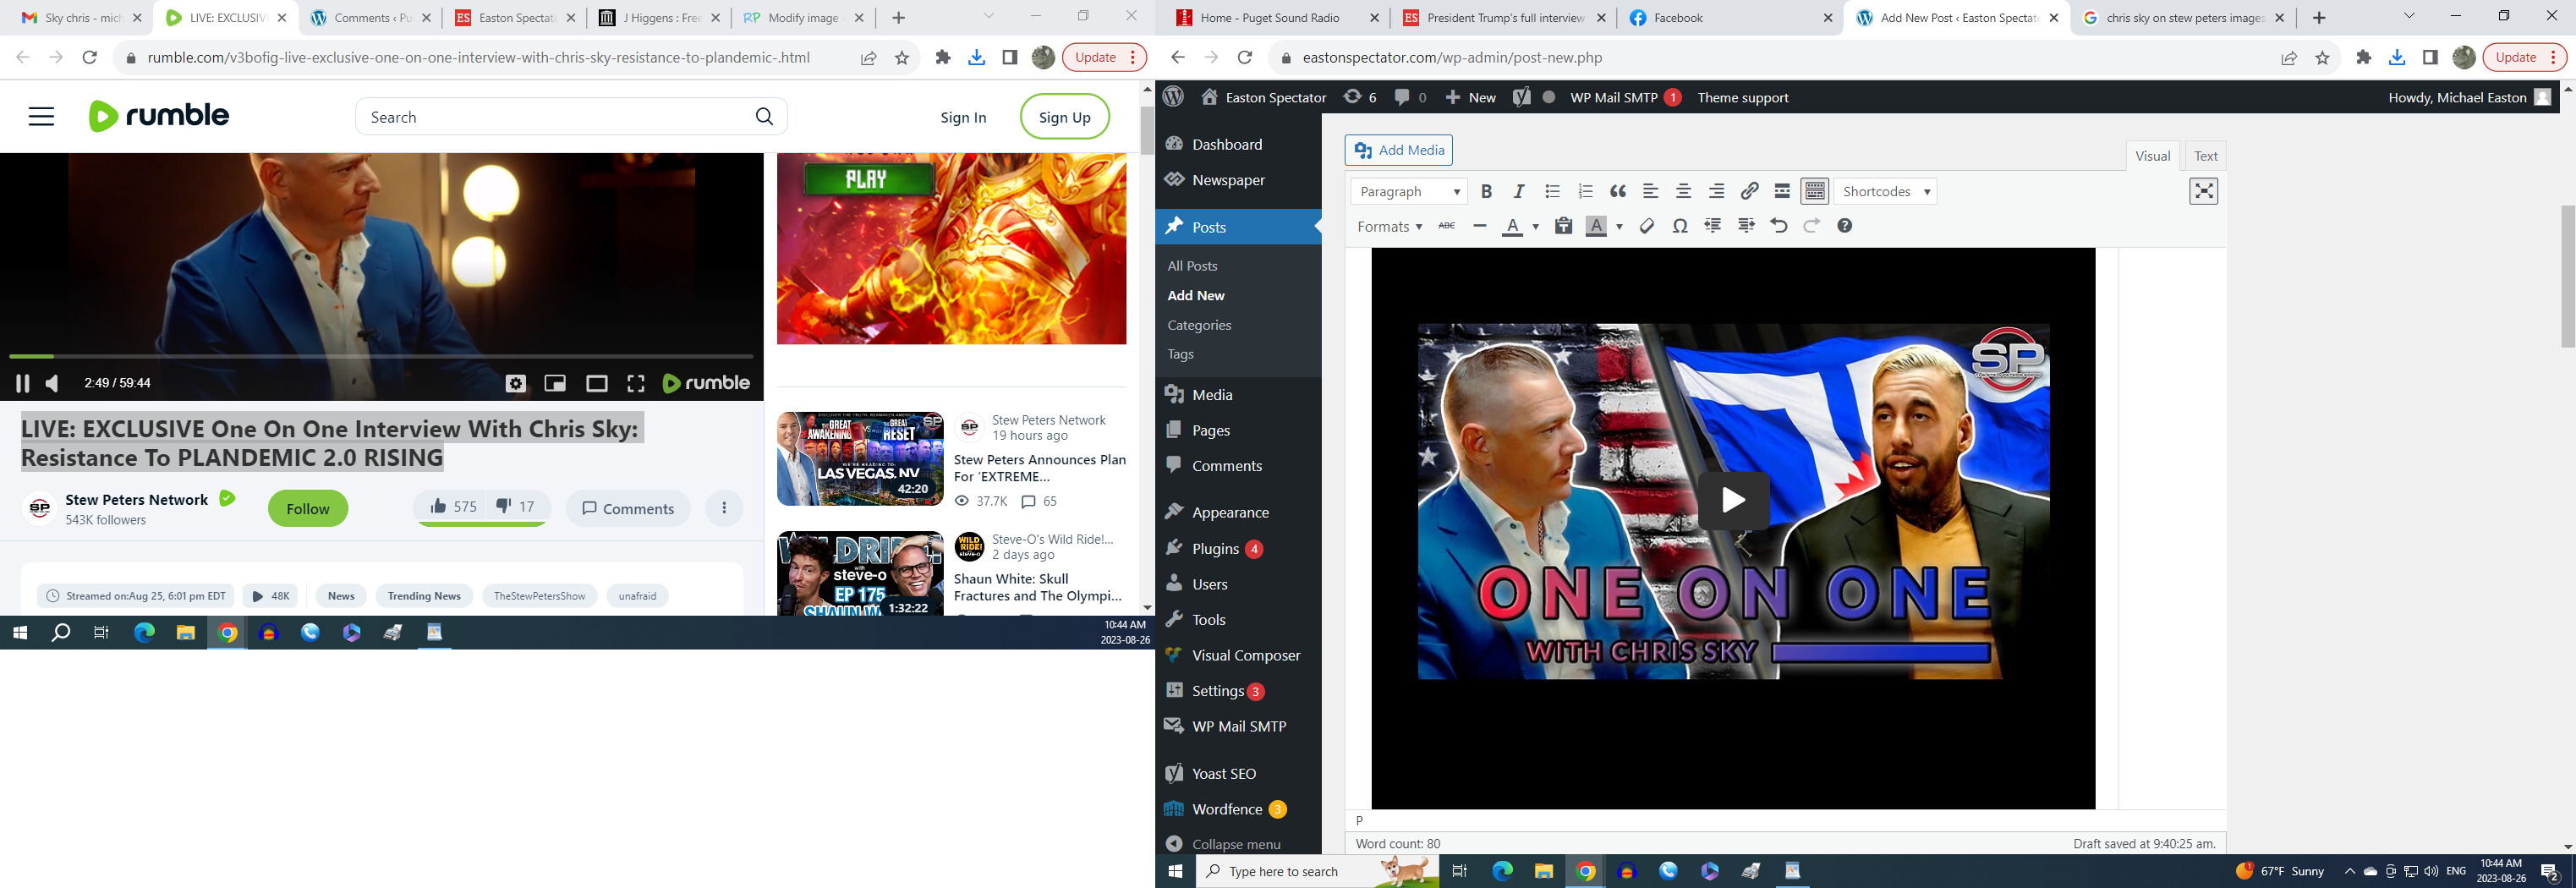Open Categories in the Posts submenu
The image size is (2576, 888).
1199,325
